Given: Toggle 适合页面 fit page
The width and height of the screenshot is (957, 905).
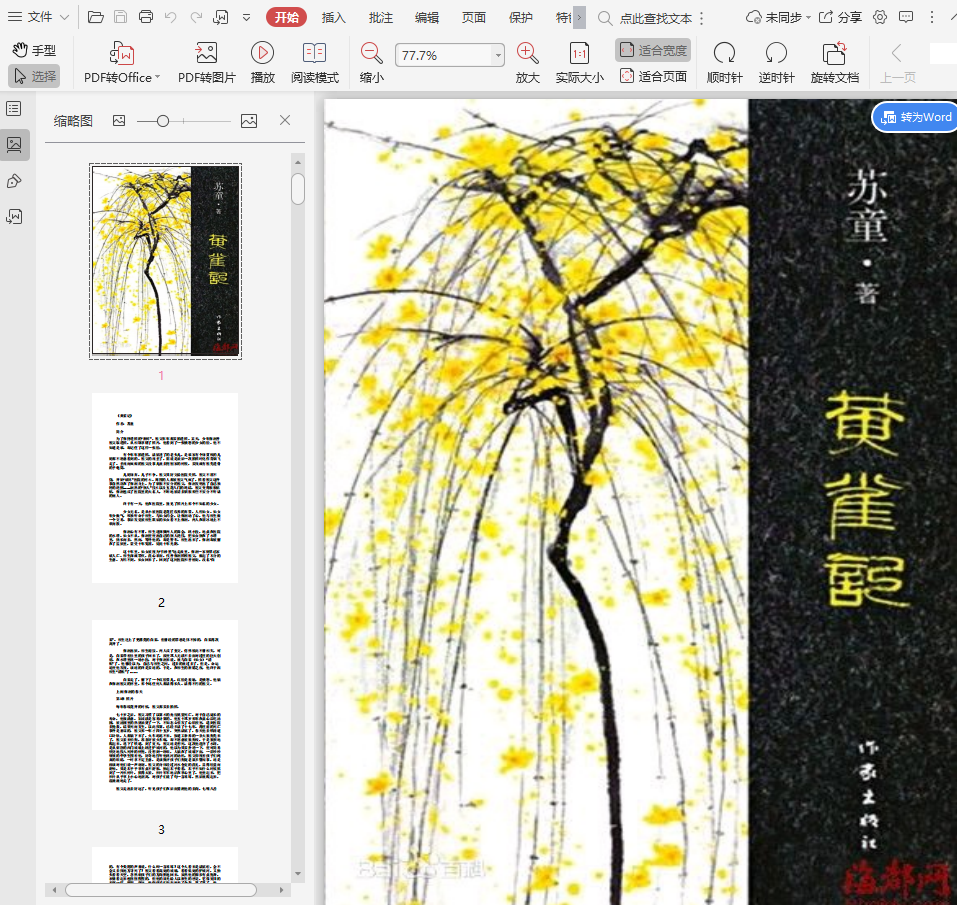Looking at the screenshot, I should click(x=653, y=76).
